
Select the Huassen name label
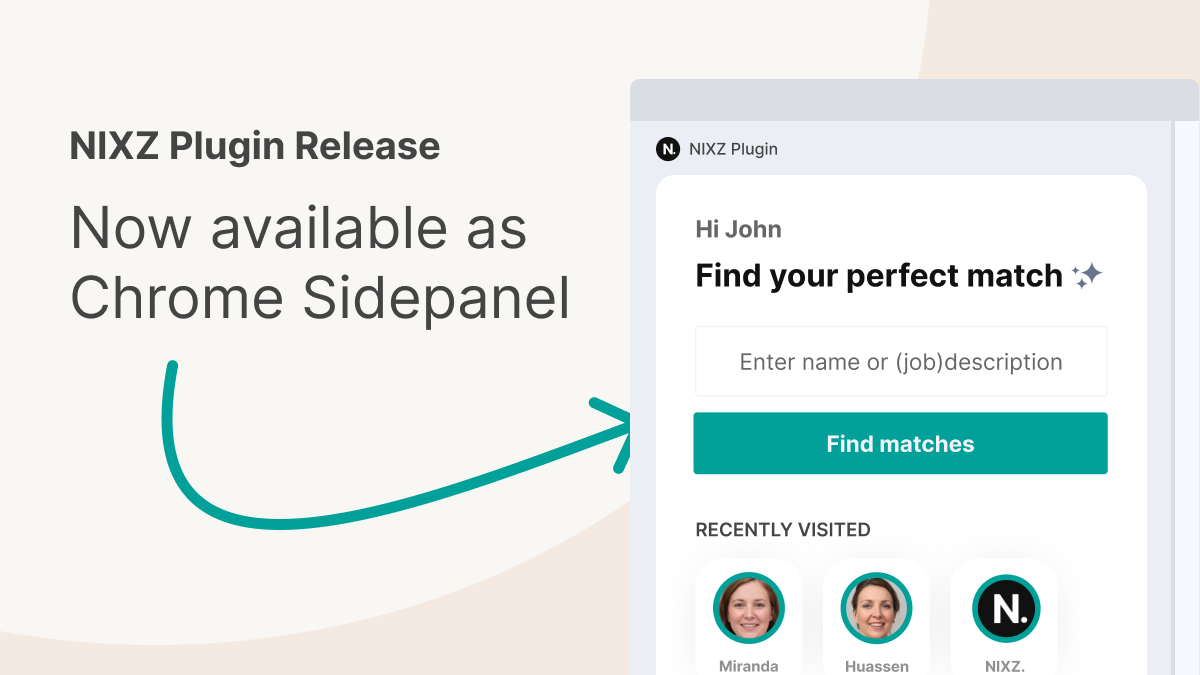click(x=877, y=666)
